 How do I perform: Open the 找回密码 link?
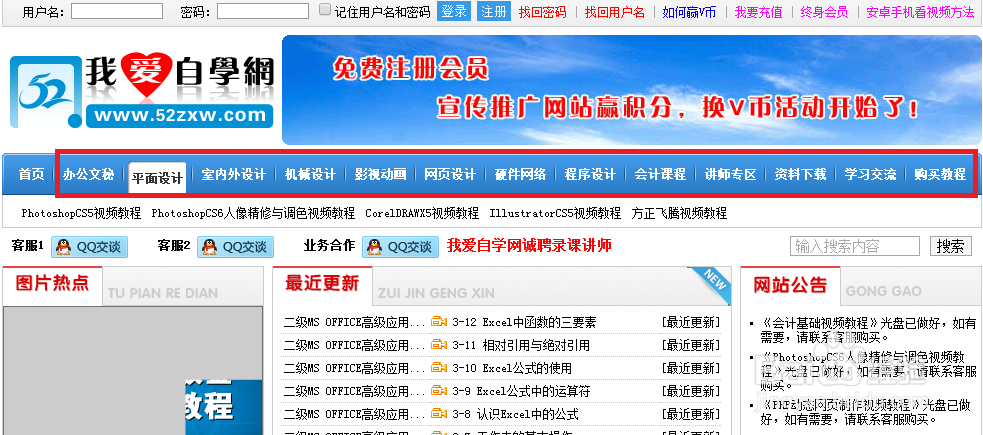click(542, 12)
